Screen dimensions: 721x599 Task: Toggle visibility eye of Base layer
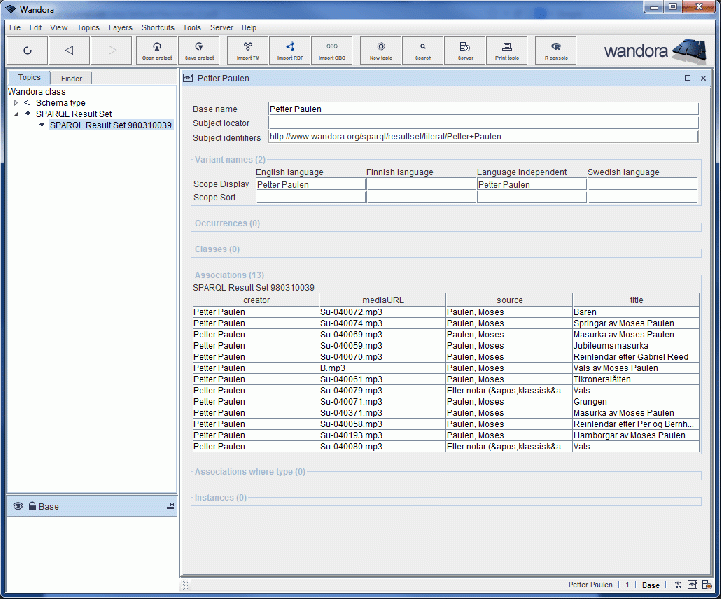coord(18,507)
